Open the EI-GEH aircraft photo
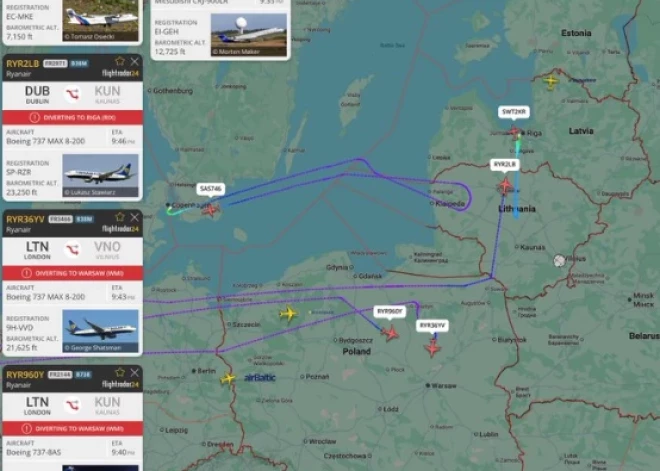 point(249,35)
